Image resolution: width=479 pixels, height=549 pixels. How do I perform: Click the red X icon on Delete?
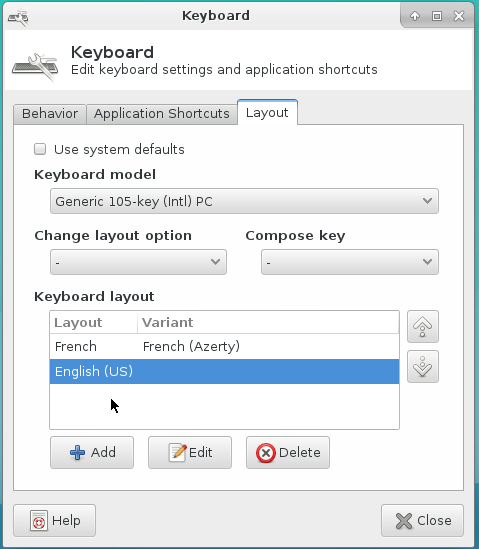point(266,453)
